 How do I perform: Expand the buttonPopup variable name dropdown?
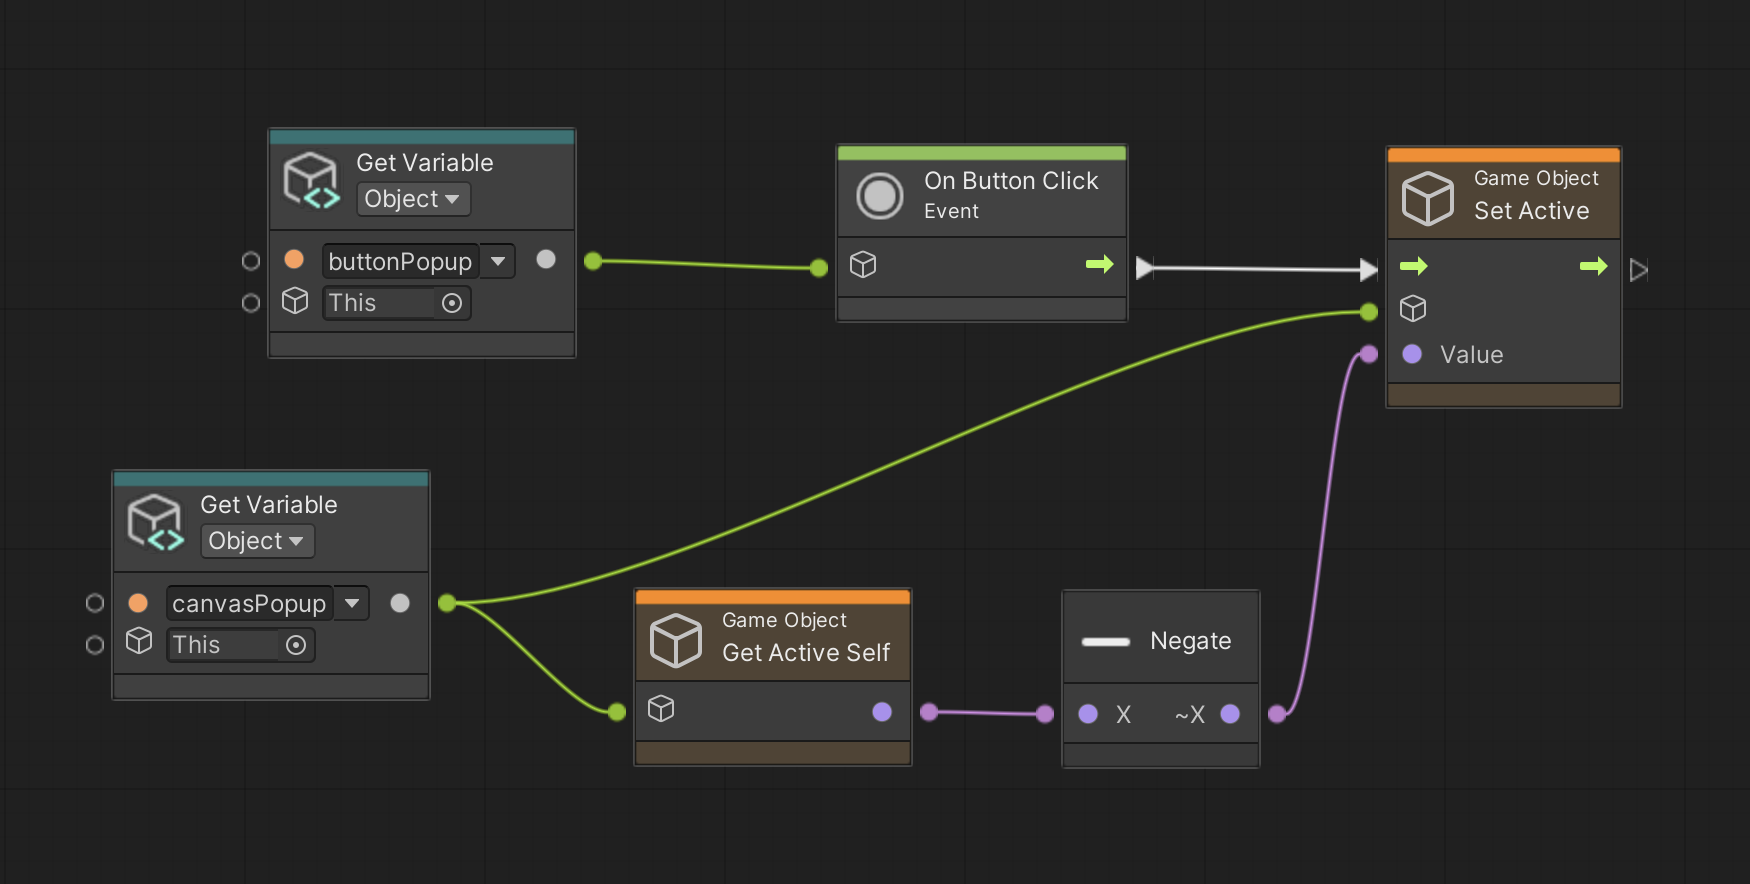click(498, 261)
